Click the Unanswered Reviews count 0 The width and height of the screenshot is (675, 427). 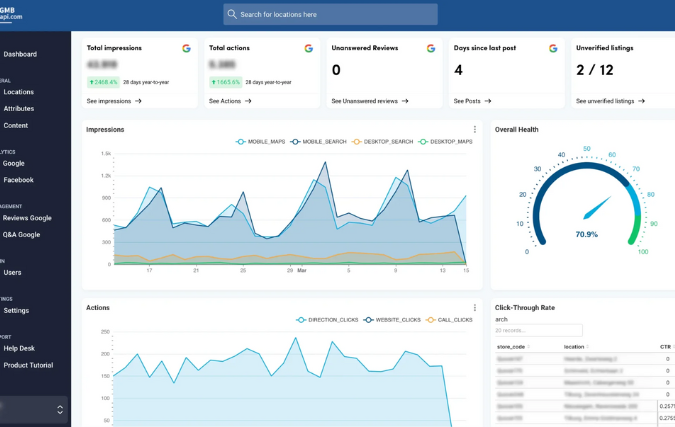336,70
